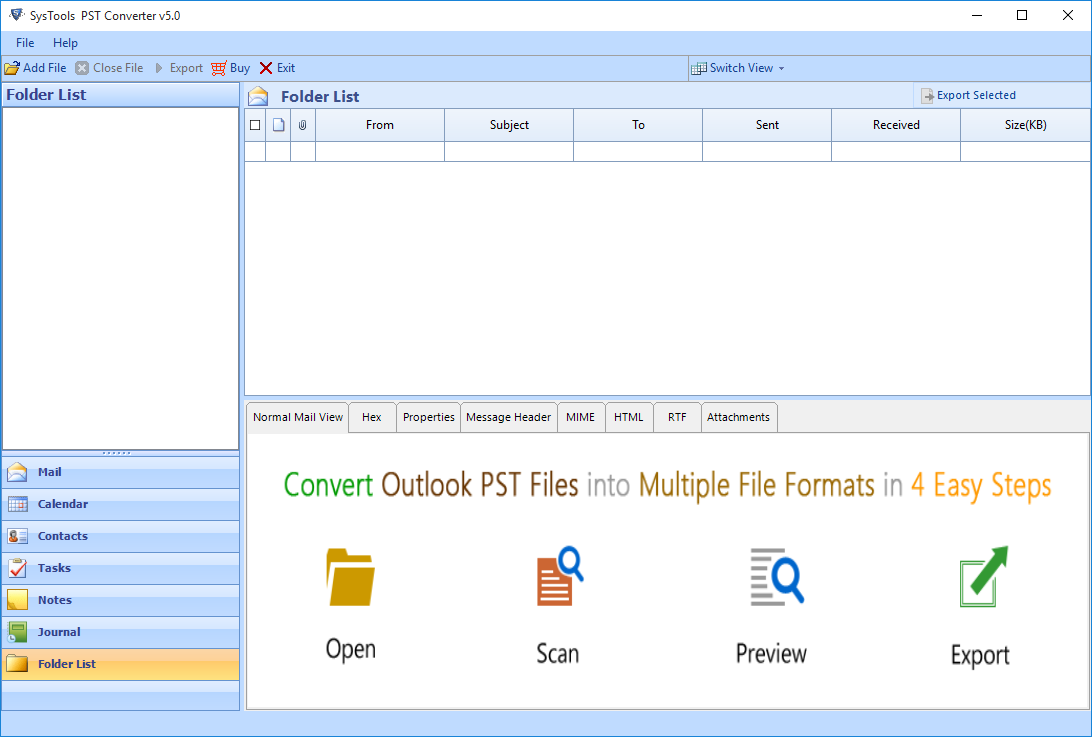Expand the Export toolbar option
The width and height of the screenshot is (1092, 737).
click(181, 67)
